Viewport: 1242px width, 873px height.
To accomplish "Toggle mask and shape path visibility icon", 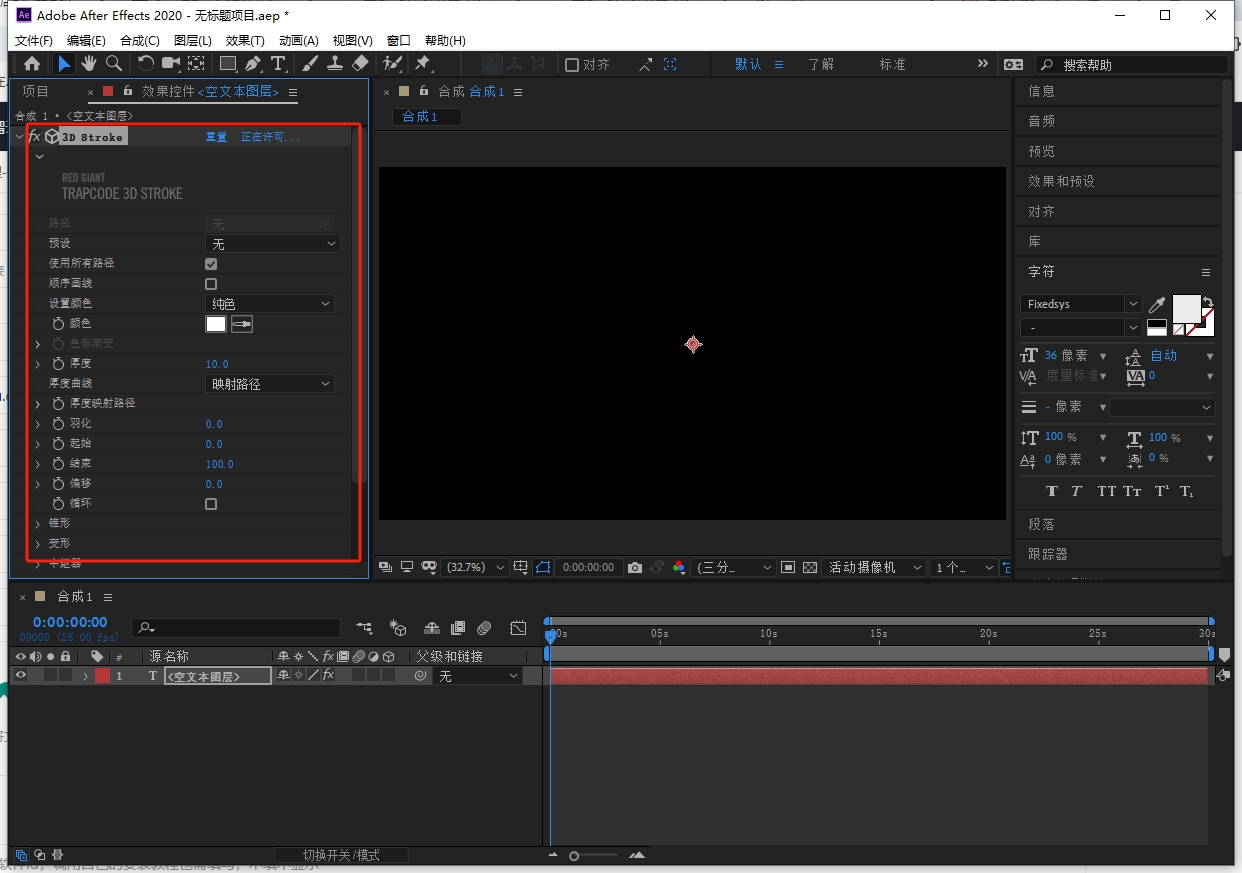I will tap(543, 567).
